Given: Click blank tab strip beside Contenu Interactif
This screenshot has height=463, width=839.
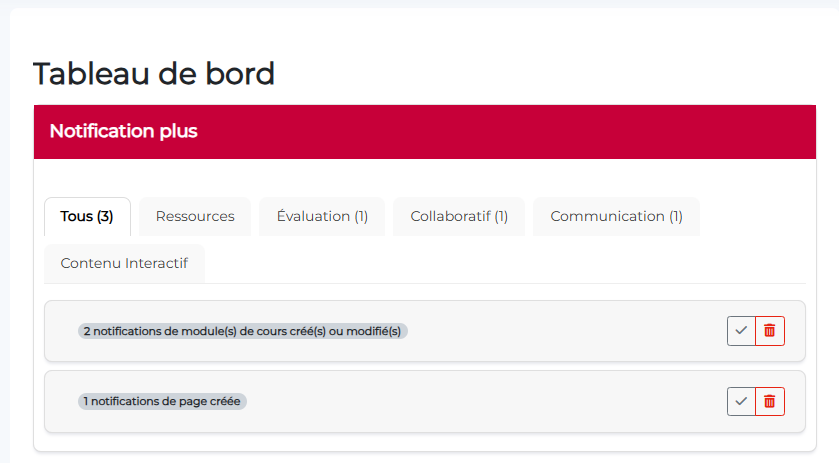Looking at the screenshot, I should [x=500, y=263].
